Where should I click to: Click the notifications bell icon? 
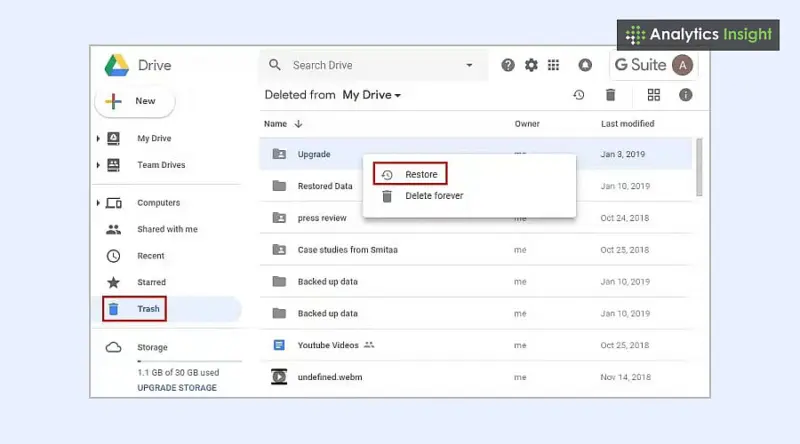(x=585, y=65)
